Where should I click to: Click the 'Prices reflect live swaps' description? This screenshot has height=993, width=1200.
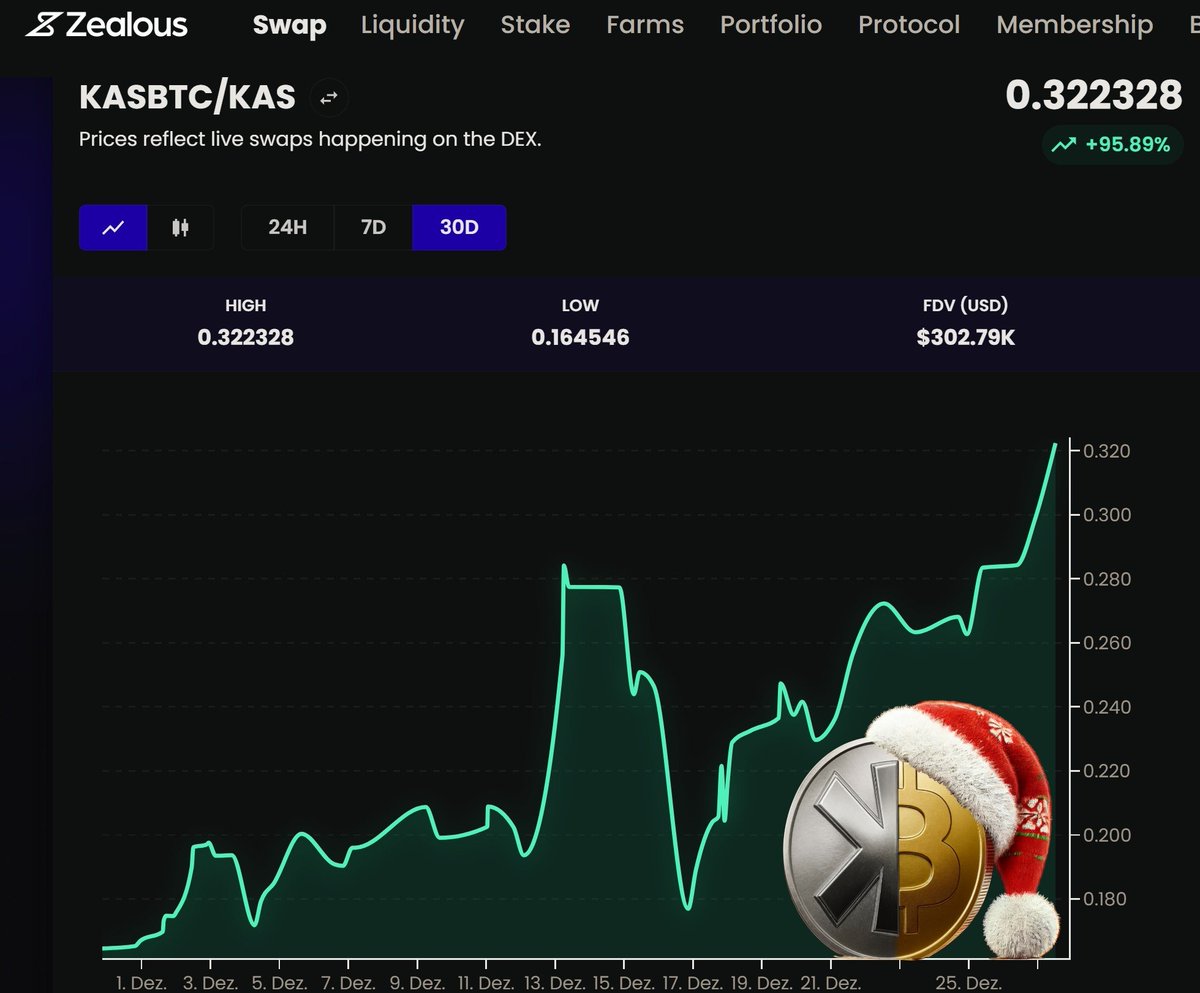pos(310,139)
